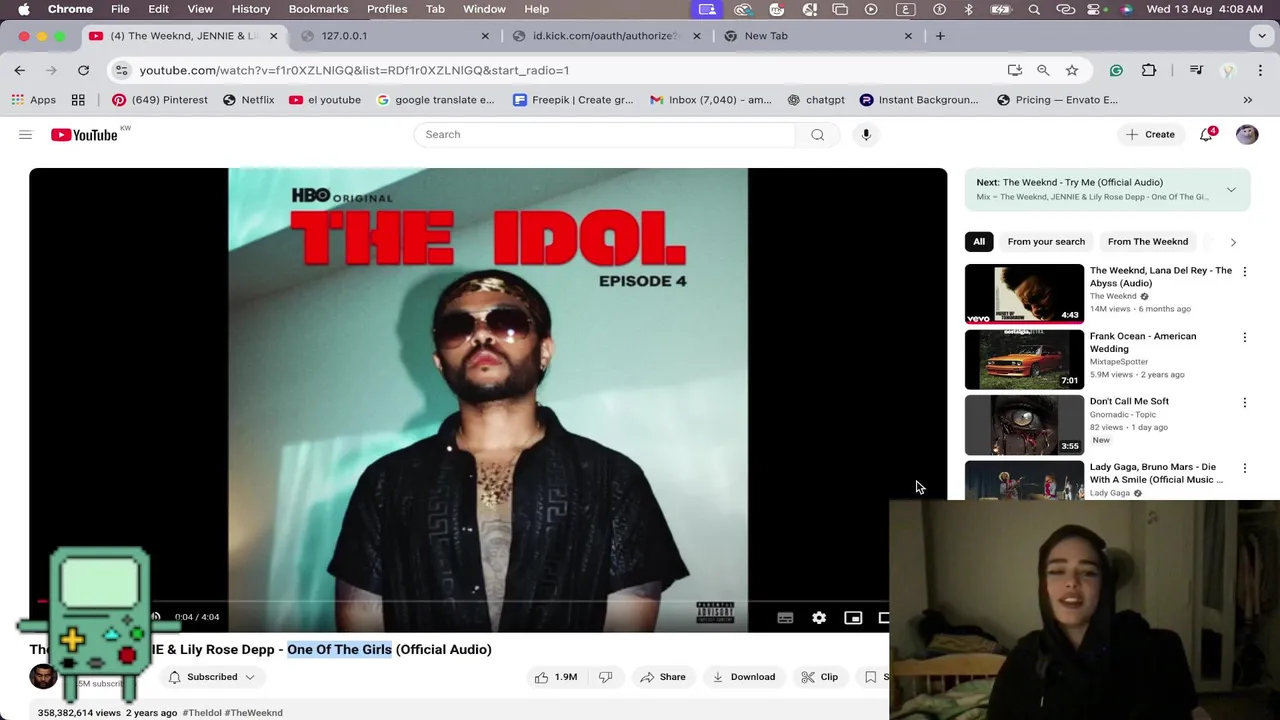Viewport: 1280px width, 720px height.
Task: Open the Apple menu
Action: click(24, 9)
